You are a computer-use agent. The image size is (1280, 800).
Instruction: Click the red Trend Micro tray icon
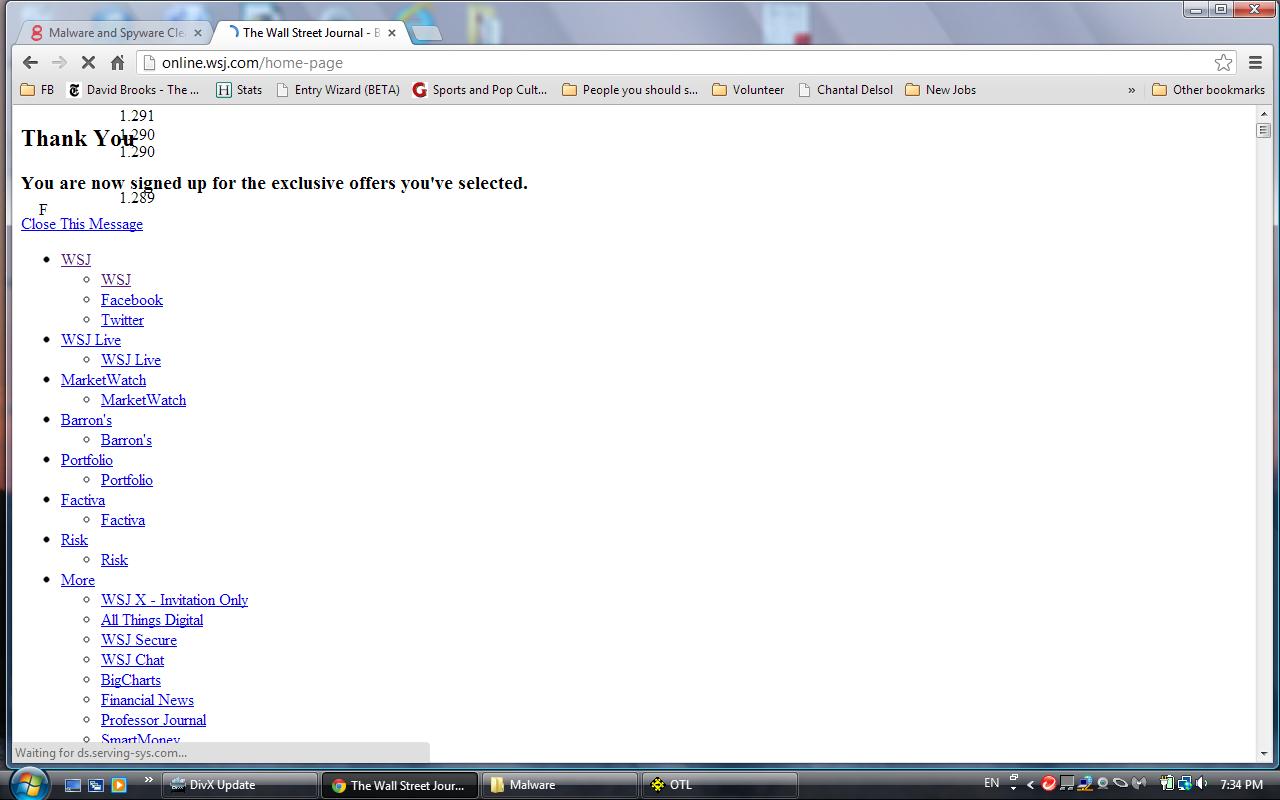pyautogui.click(x=1048, y=783)
